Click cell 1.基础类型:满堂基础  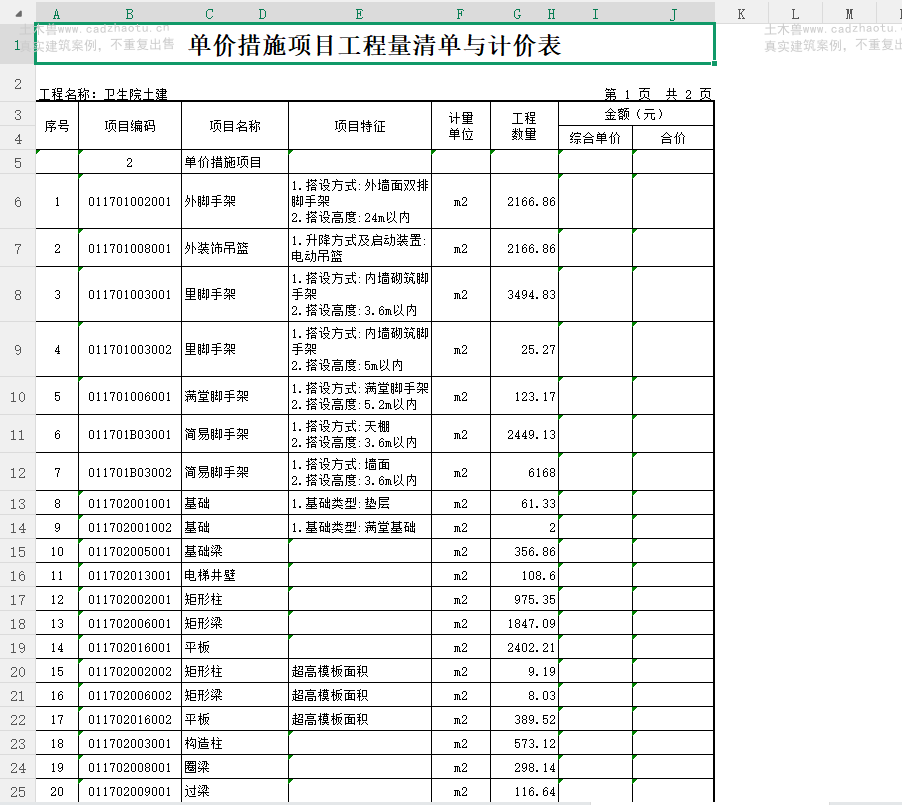point(360,527)
